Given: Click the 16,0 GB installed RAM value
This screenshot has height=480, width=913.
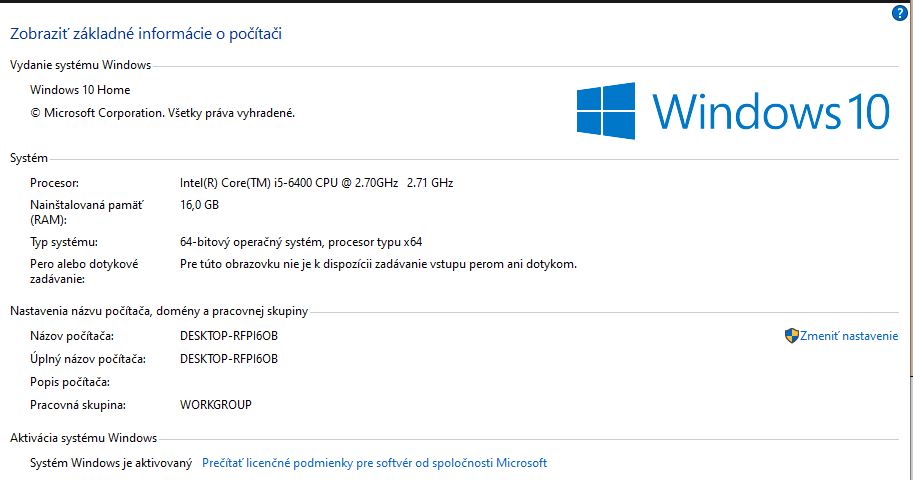Looking at the screenshot, I should (199, 205).
